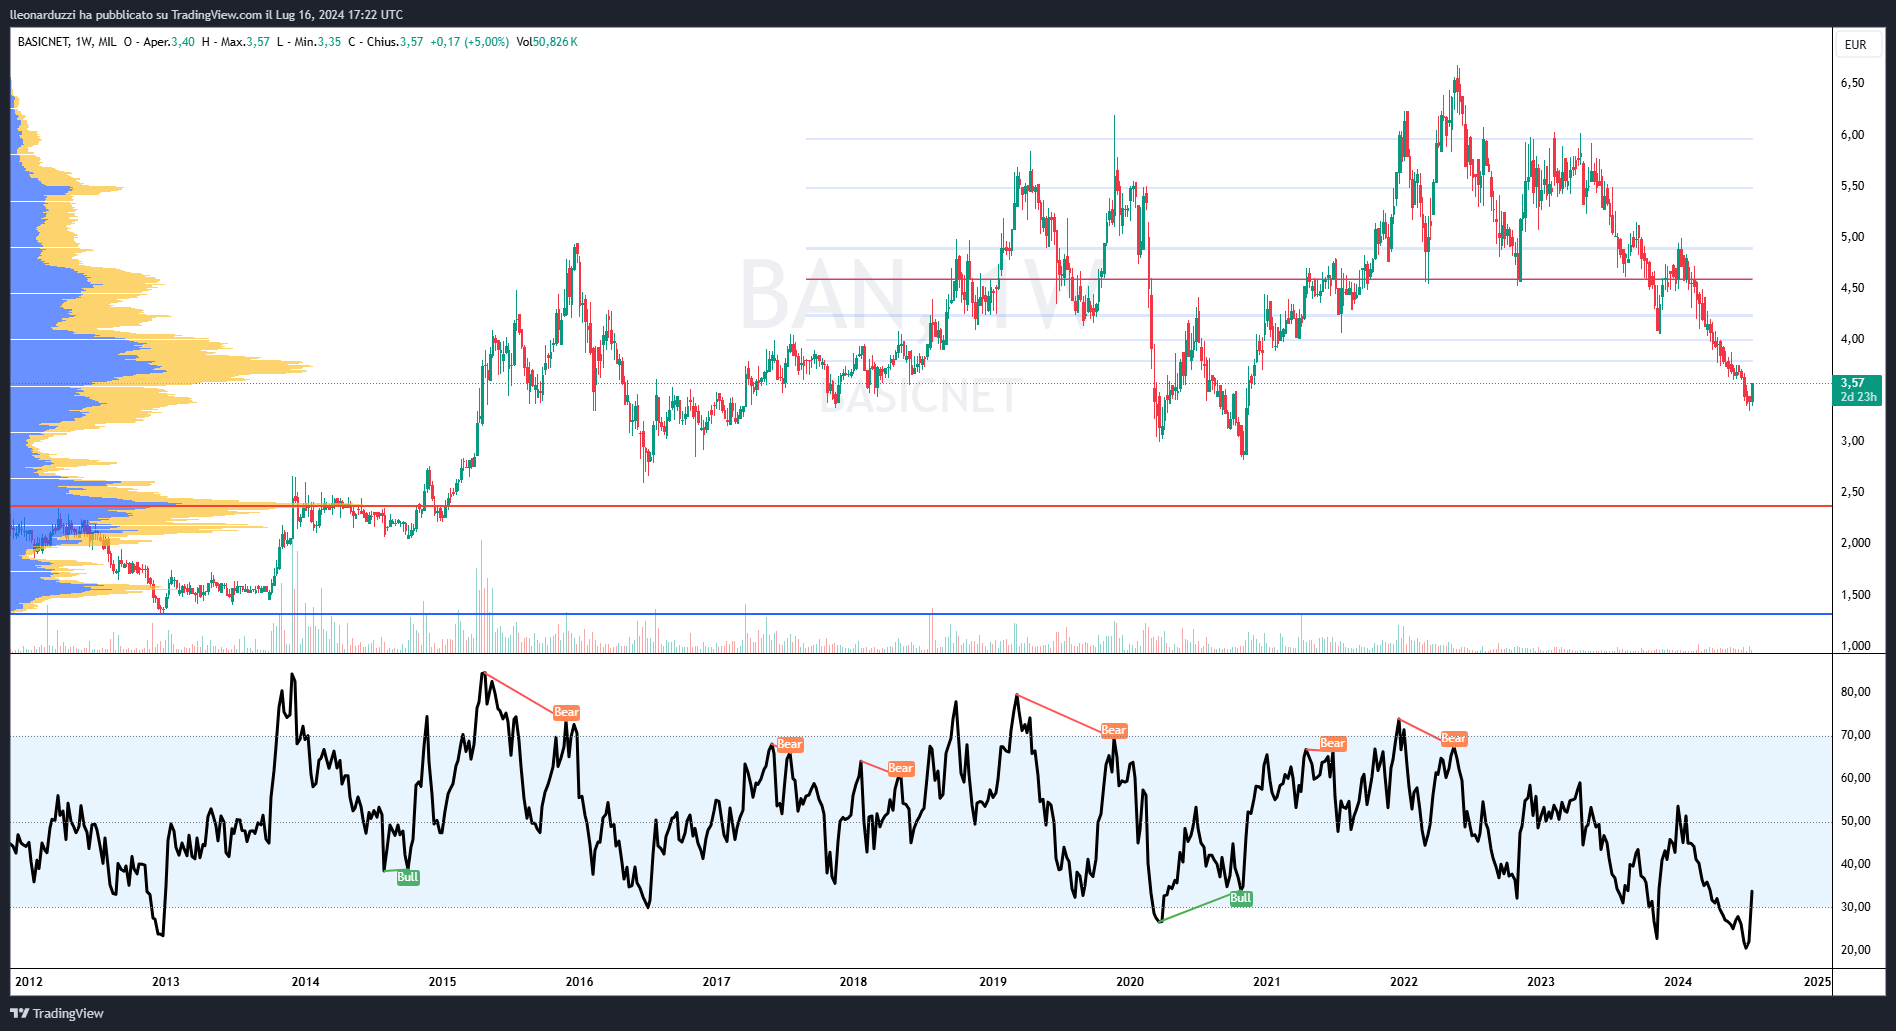Viewport: 1896px width, 1031px height.
Task: Click the Bear divergence label just before 2020
Action: (x=1114, y=731)
